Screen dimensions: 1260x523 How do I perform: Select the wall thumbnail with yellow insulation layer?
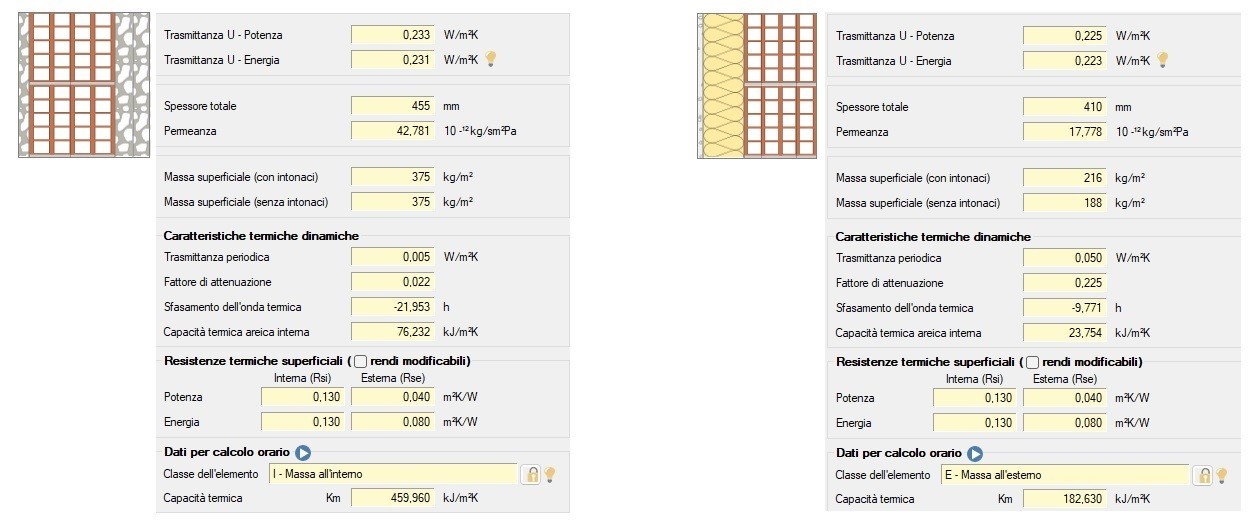[x=758, y=86]
